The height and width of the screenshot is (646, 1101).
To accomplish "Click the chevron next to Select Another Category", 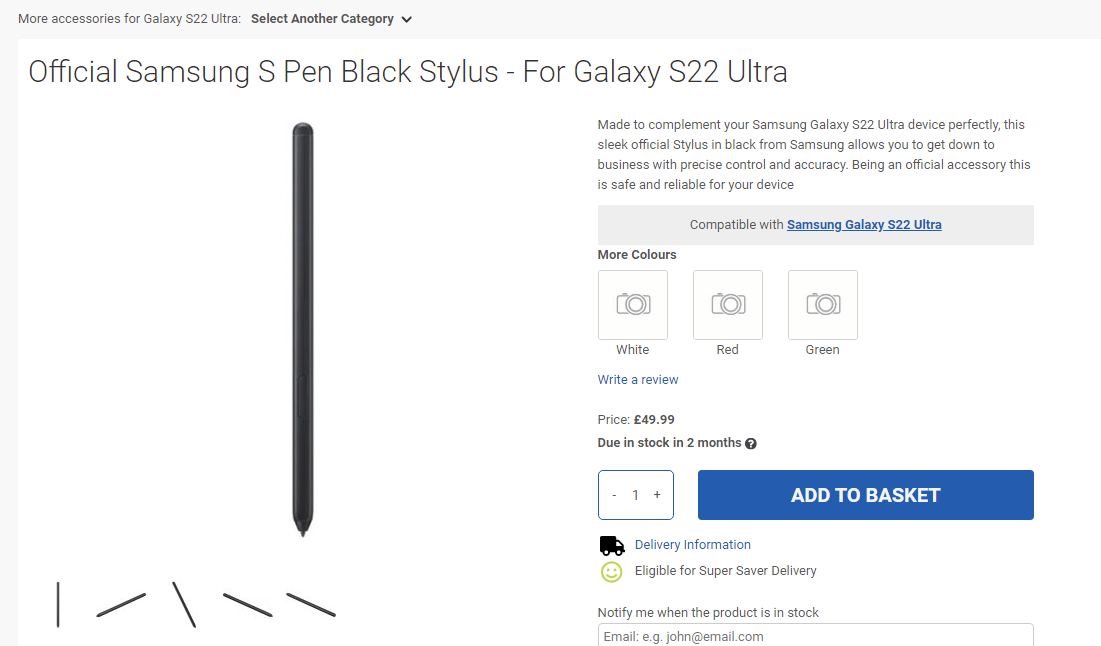I will pos(406,20).
